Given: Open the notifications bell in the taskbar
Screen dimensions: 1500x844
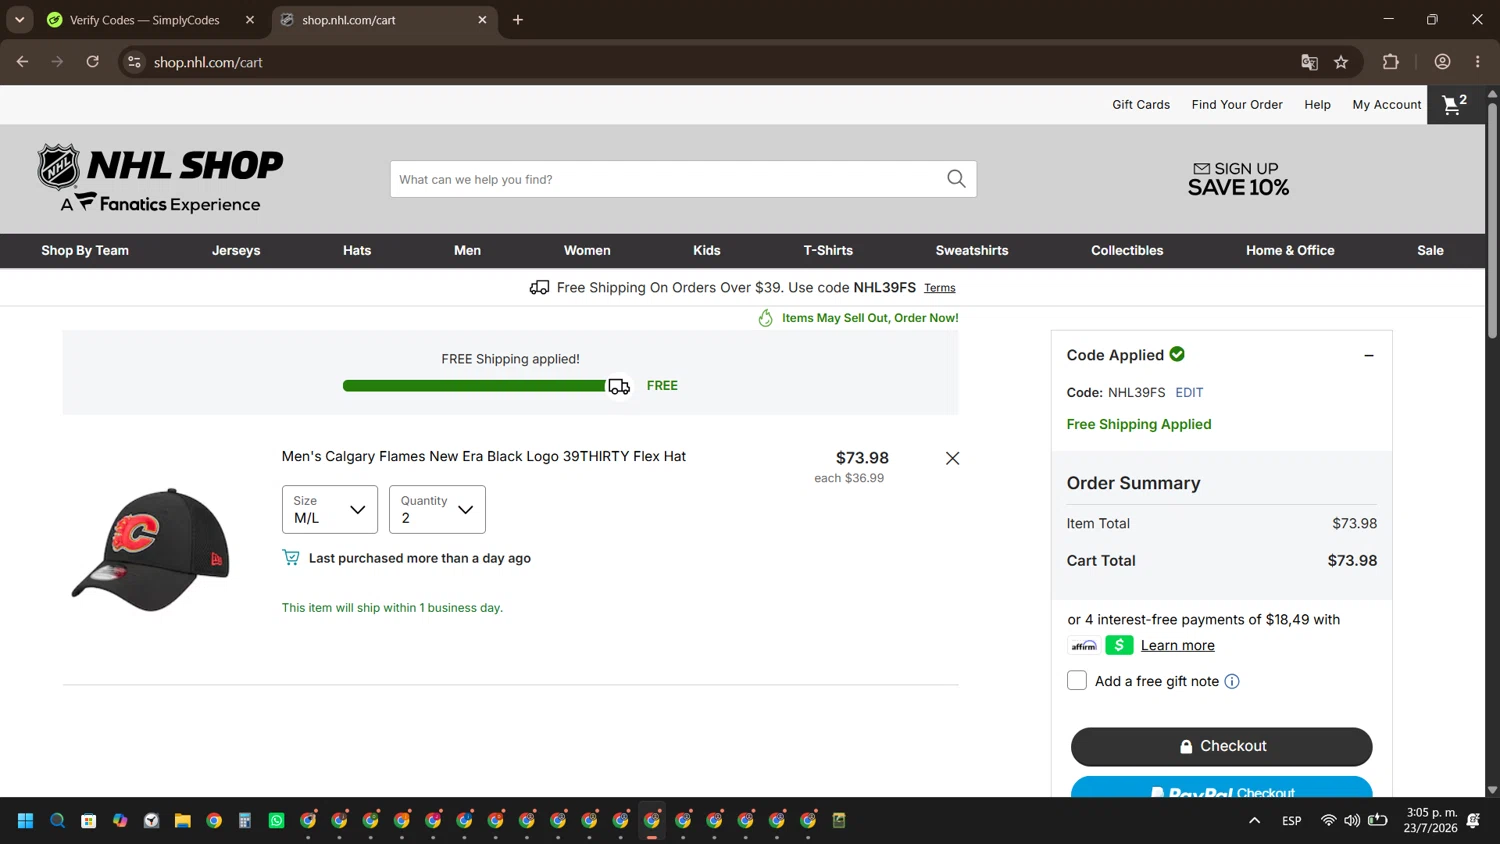Looking at the screenshot, I should coord(1473,820).
